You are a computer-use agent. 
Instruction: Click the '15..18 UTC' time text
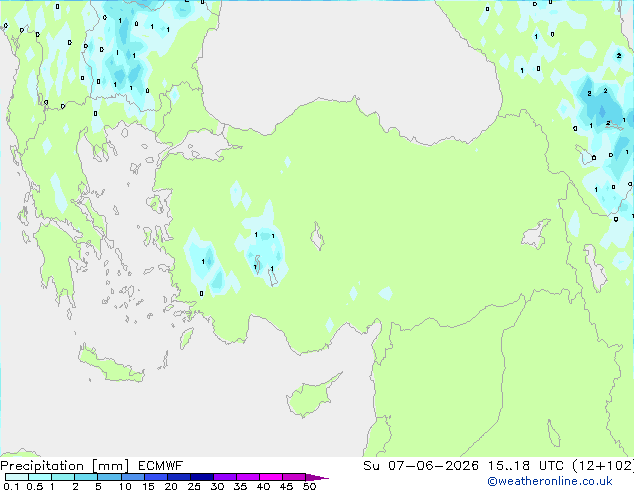[526, 466]
